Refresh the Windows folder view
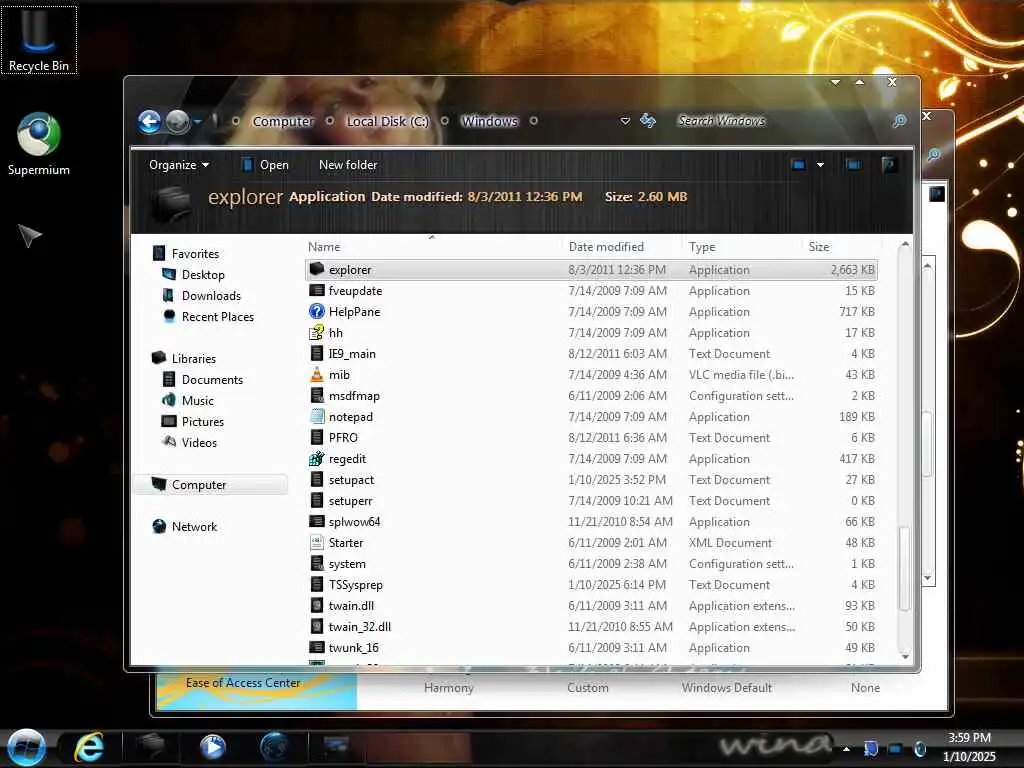 point(648,121)
